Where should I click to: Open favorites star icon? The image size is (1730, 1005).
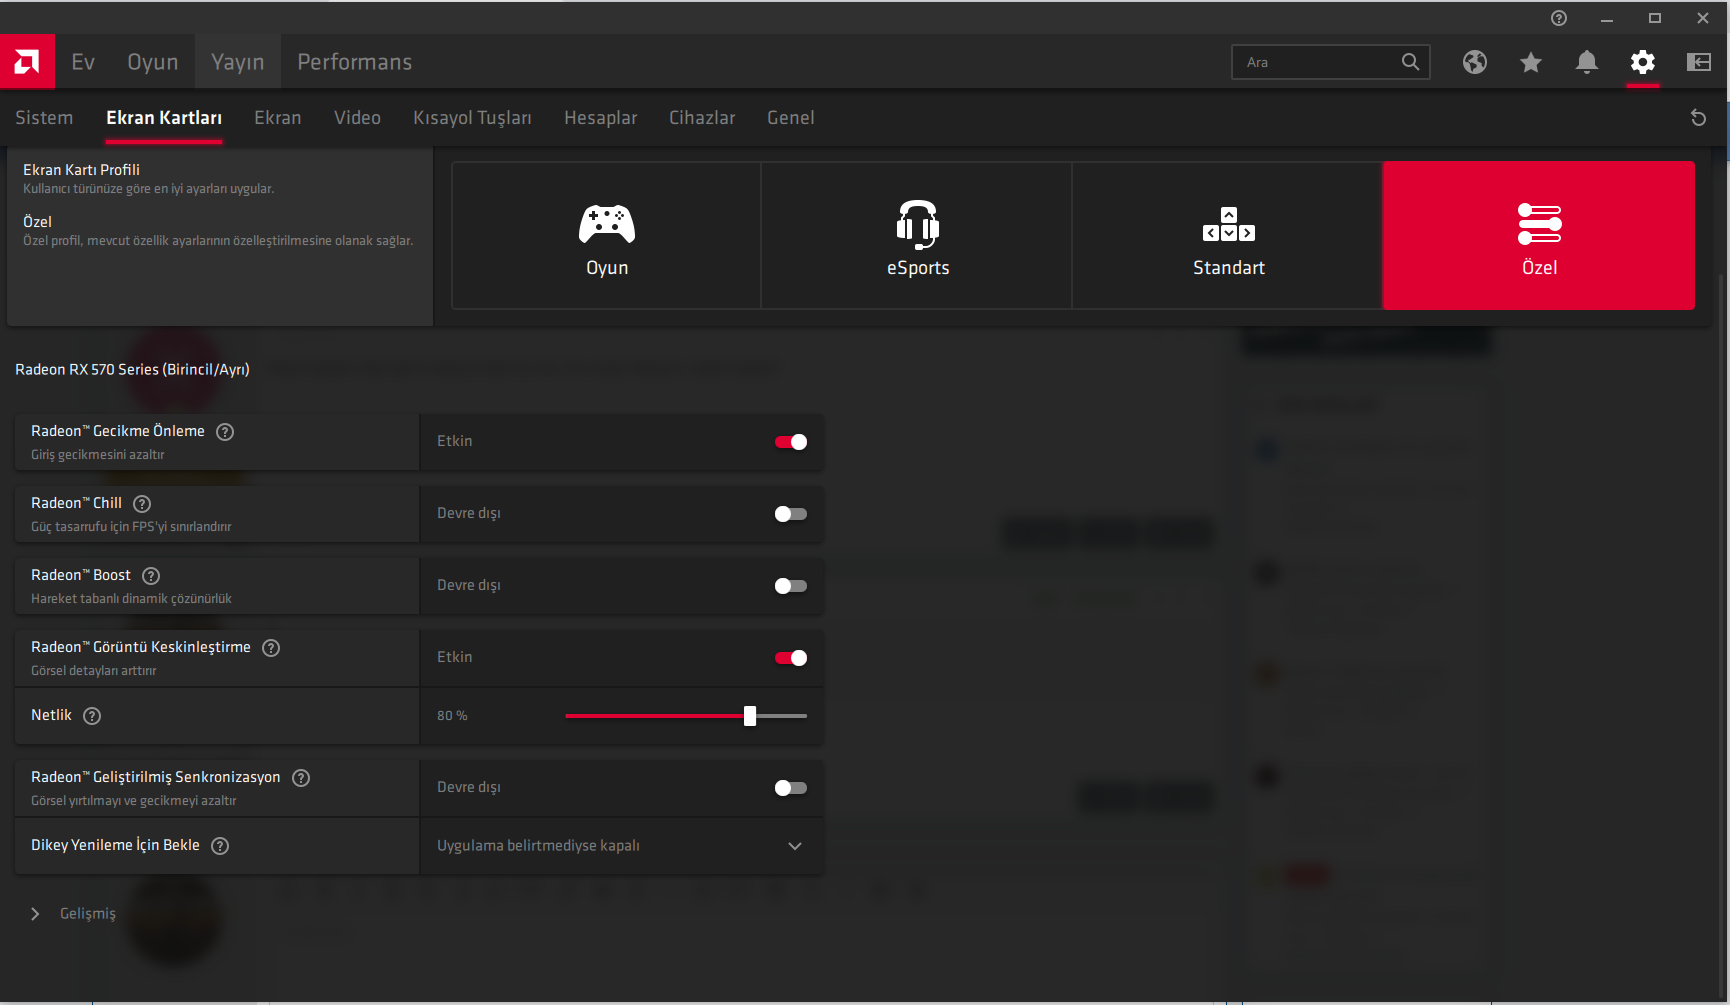(1530, 62)
